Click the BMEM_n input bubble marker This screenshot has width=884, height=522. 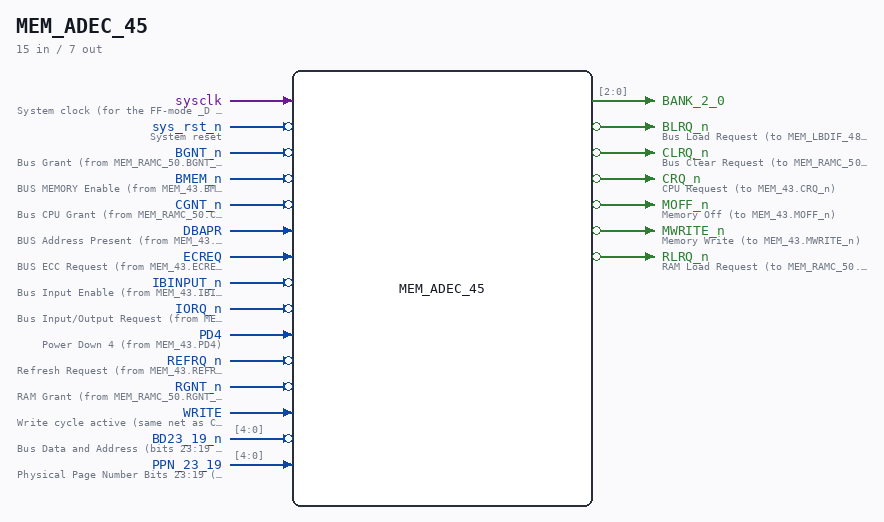(288, 179)
